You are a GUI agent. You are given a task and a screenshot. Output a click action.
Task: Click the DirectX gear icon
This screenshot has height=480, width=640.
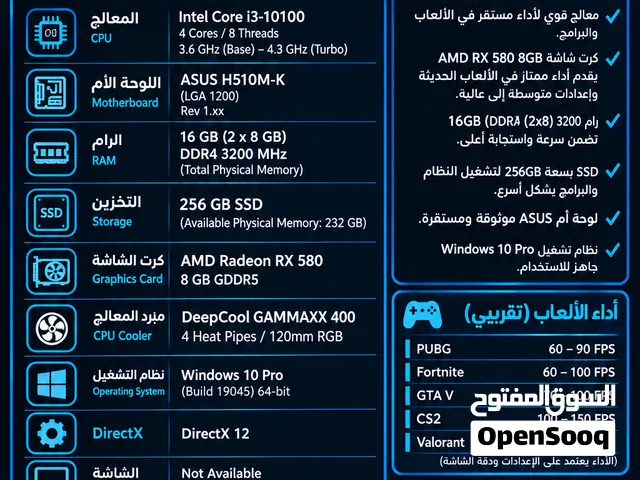51,433
